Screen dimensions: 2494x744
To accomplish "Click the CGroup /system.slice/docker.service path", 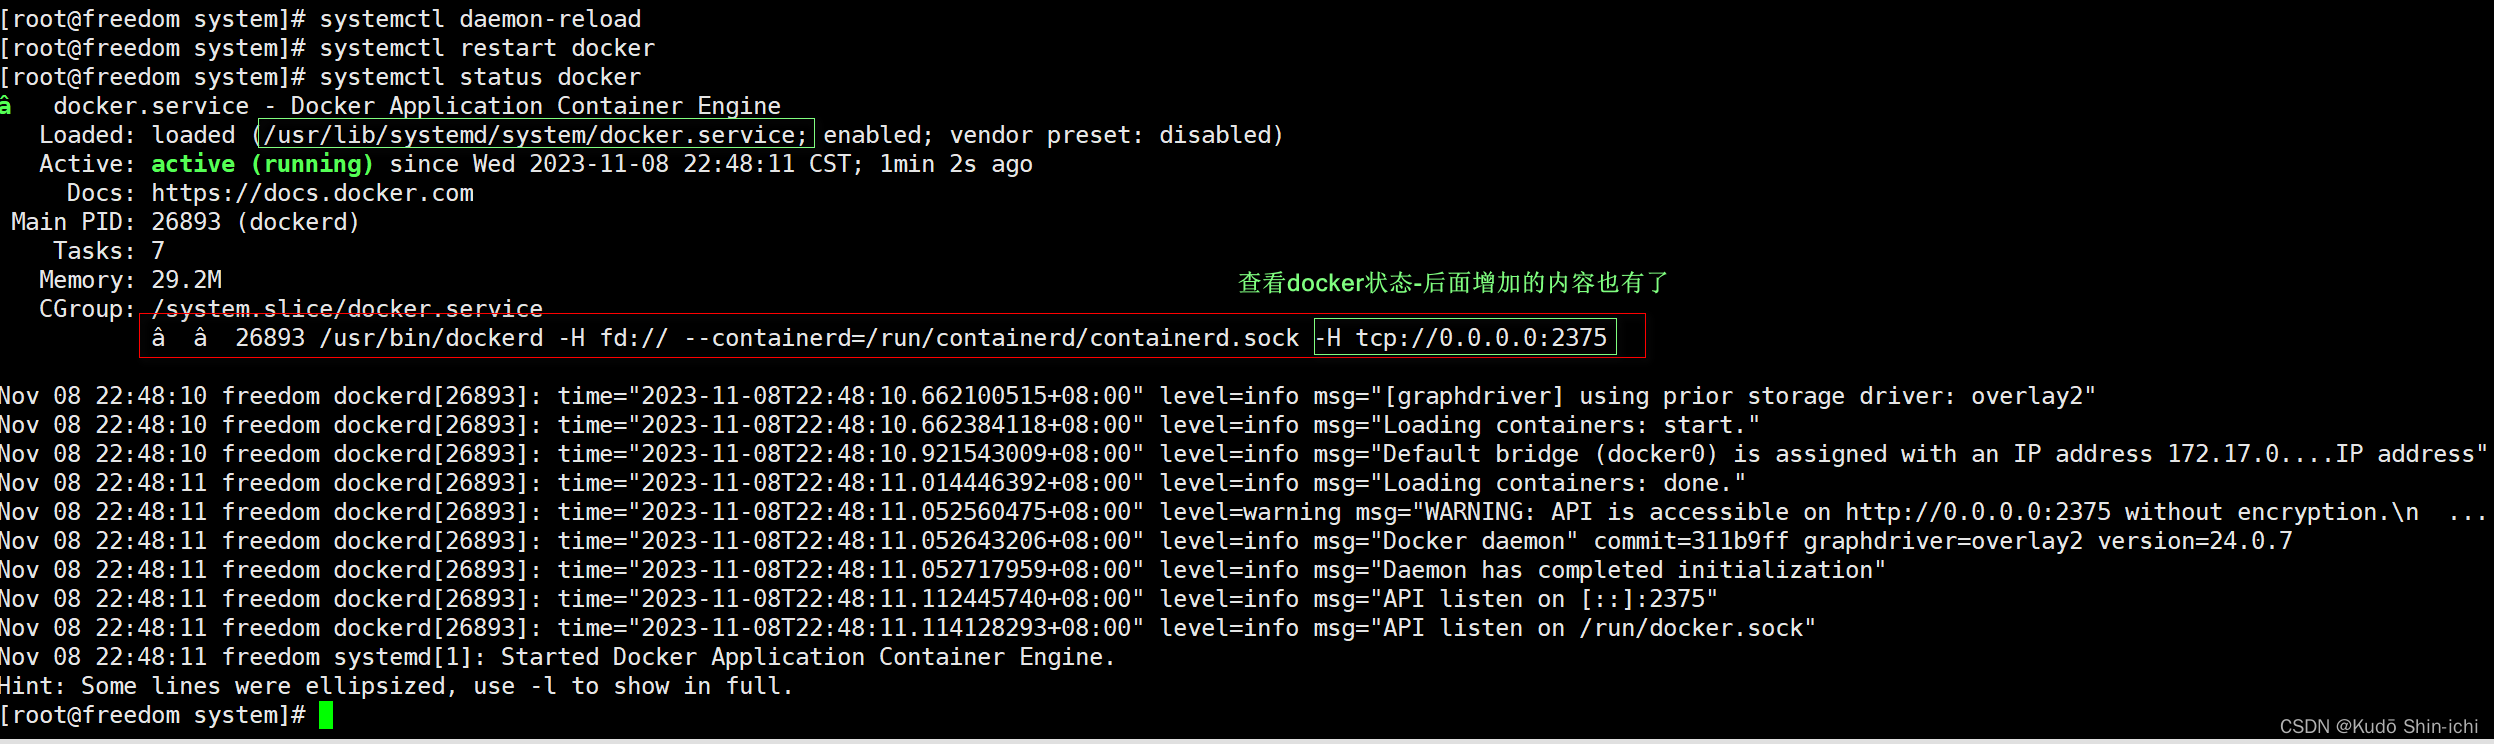I will [x=347, y=309].
